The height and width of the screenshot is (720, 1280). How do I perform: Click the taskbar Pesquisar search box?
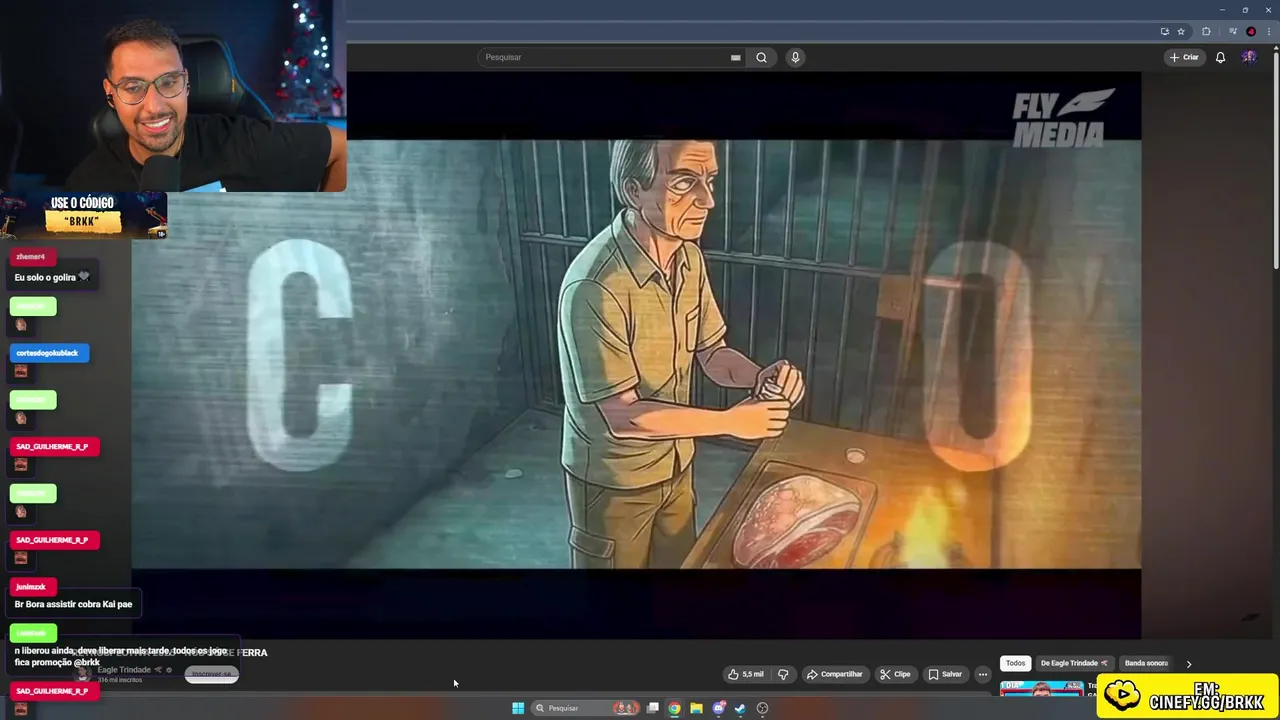click(586, 708)
